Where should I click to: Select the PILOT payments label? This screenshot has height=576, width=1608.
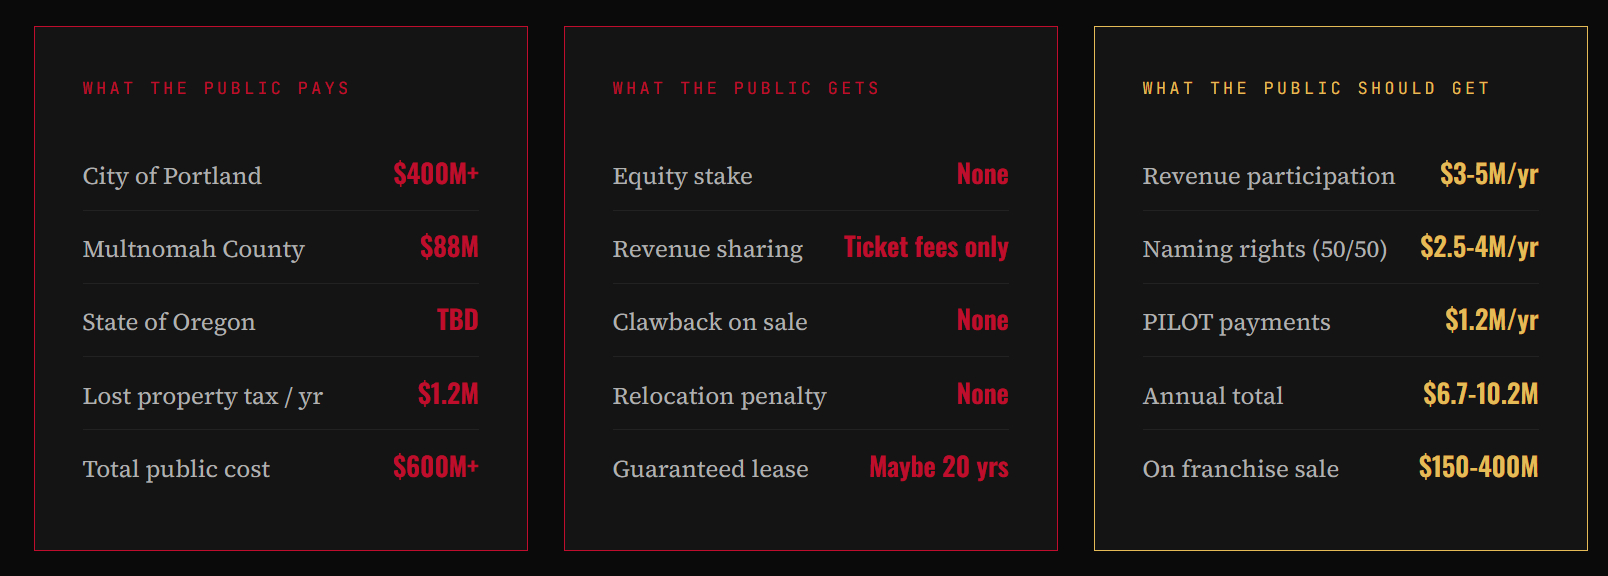pos(1236,322)
